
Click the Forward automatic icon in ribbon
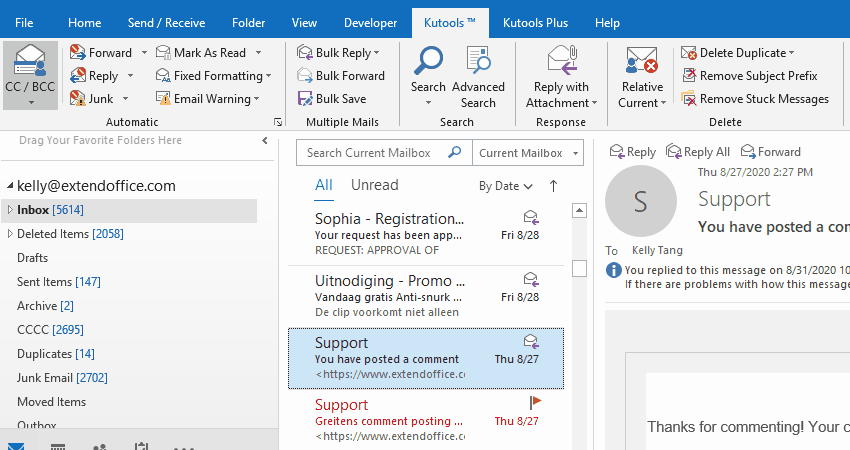coord(78,53)
